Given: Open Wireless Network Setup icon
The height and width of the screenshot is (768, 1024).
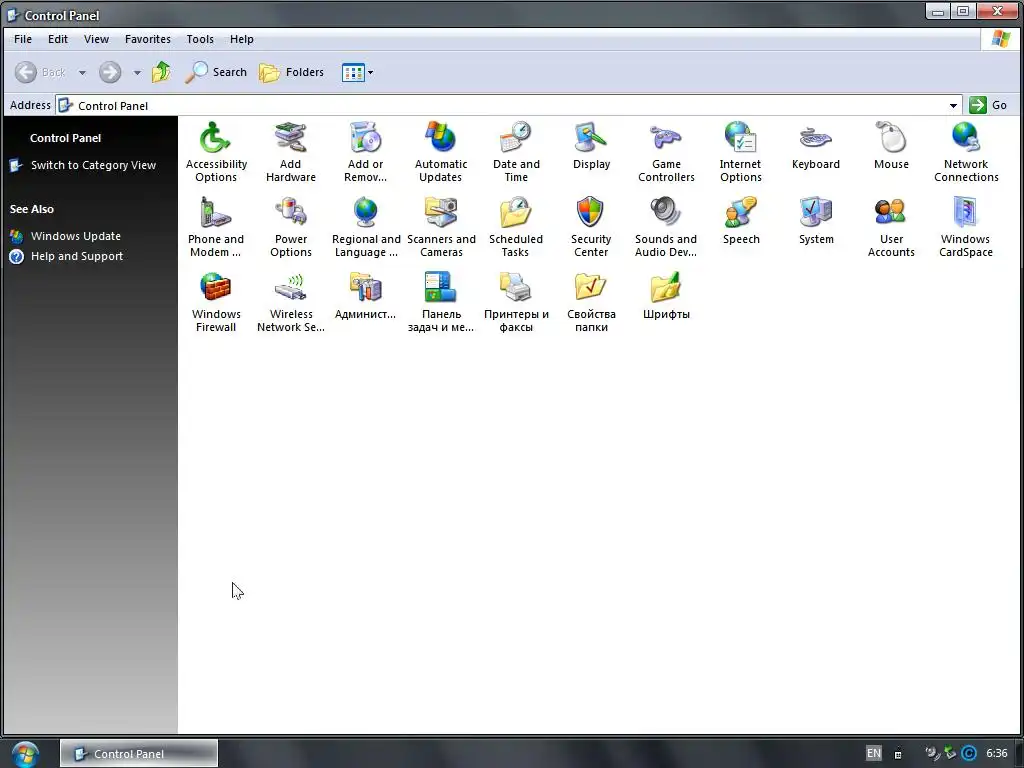Looking at the screenshot, I should point(291,288).
